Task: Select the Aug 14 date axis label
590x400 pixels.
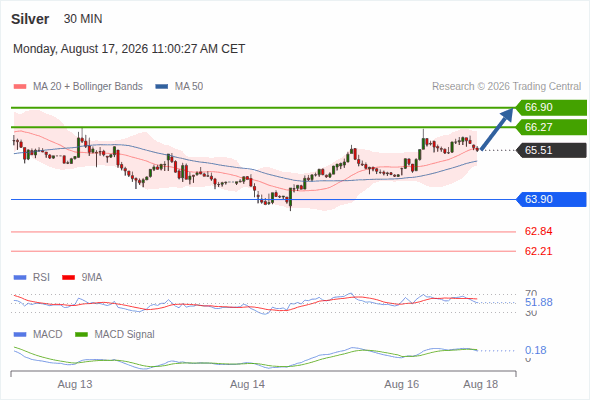Action: coord(247,384)
